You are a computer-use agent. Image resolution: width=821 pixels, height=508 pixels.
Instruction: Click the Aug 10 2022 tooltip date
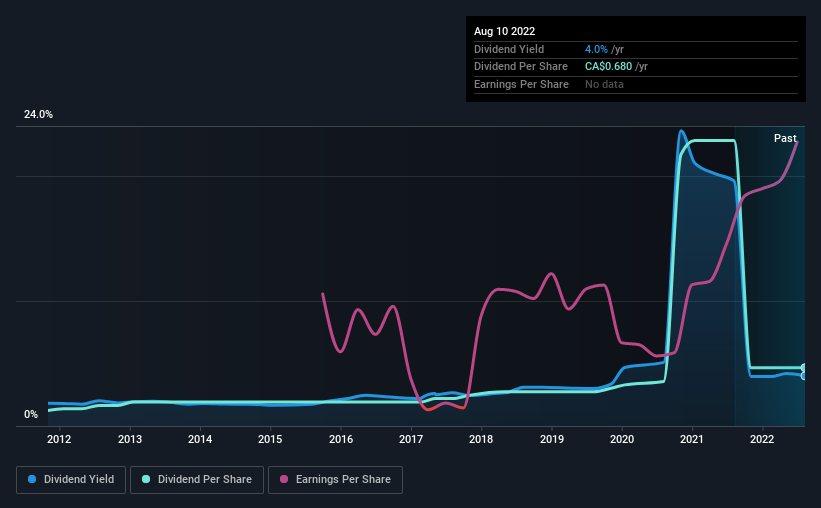505,31
